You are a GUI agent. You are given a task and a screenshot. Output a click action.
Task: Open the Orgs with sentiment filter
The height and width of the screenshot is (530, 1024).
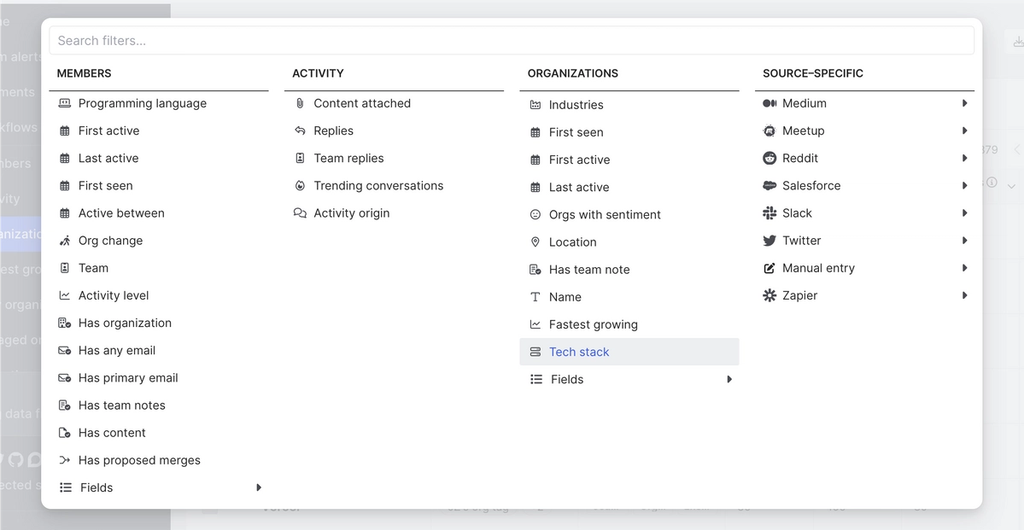604,215
